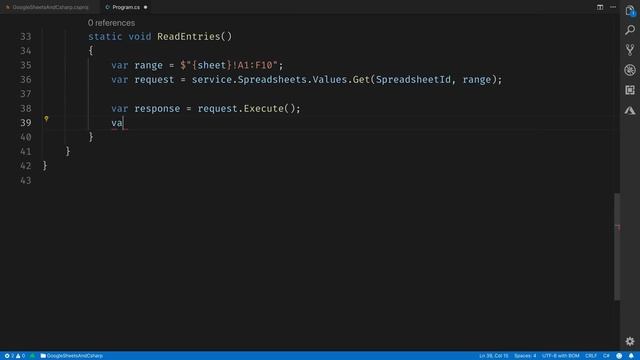Click the sheet variable in the range string
Image resolution: width=640 pixels, height=360 pixels.
click(211, 65)
